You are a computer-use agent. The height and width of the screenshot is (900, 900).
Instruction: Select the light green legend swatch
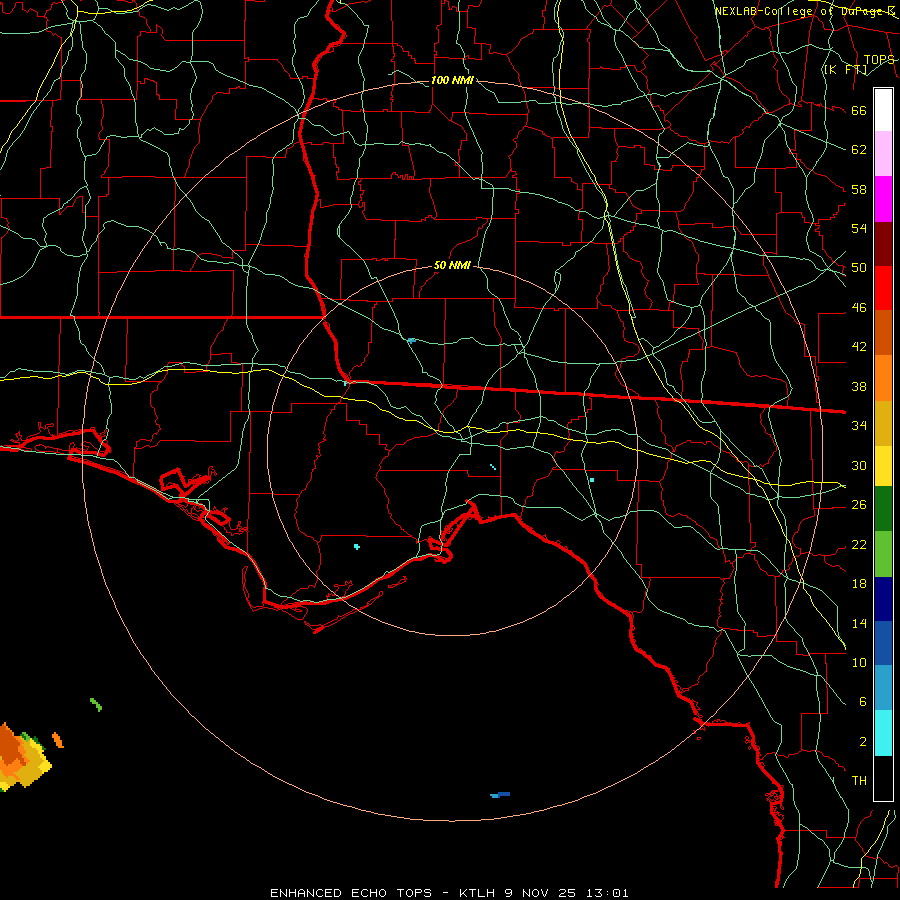[883, 554]
